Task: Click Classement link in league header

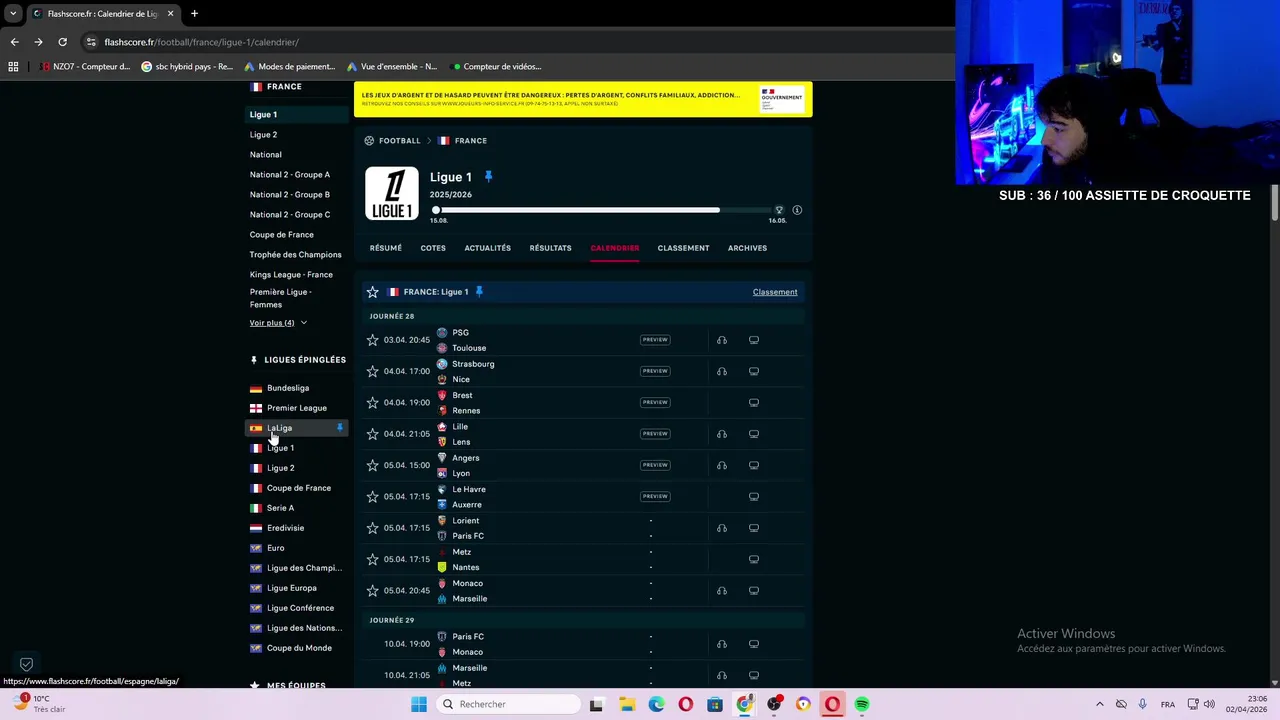Action: click(x=775, y=292)
